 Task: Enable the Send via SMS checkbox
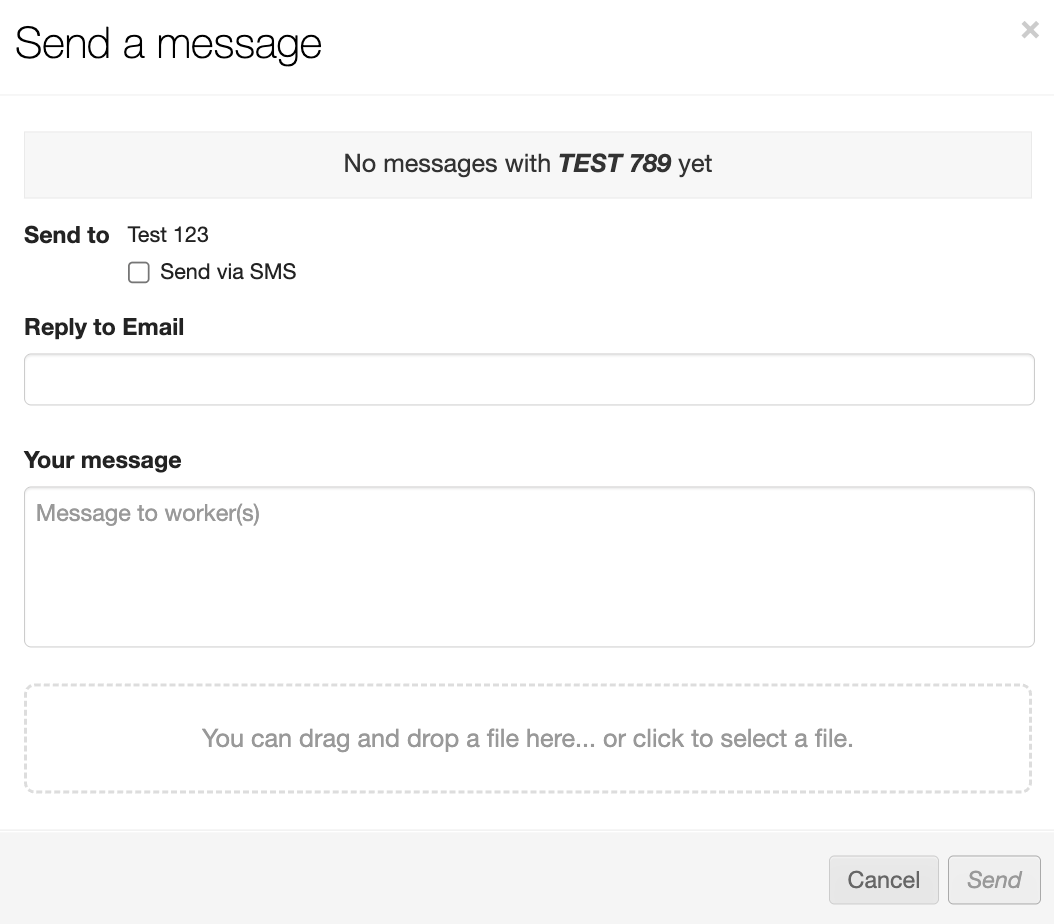[139, 272]
